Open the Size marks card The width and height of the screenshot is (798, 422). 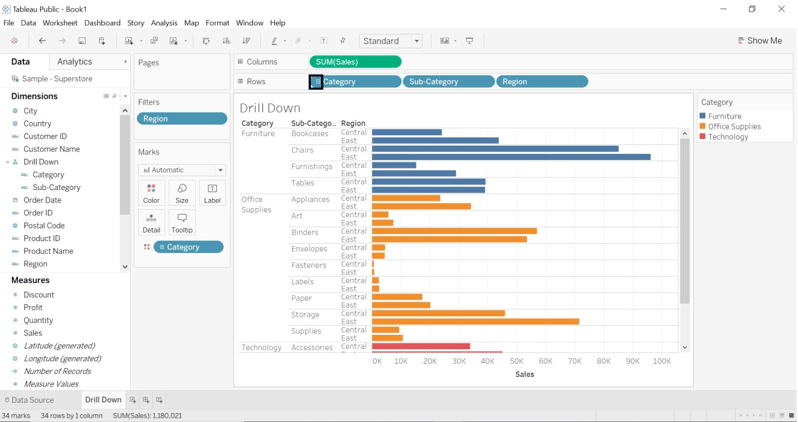(x=182, y=193)
